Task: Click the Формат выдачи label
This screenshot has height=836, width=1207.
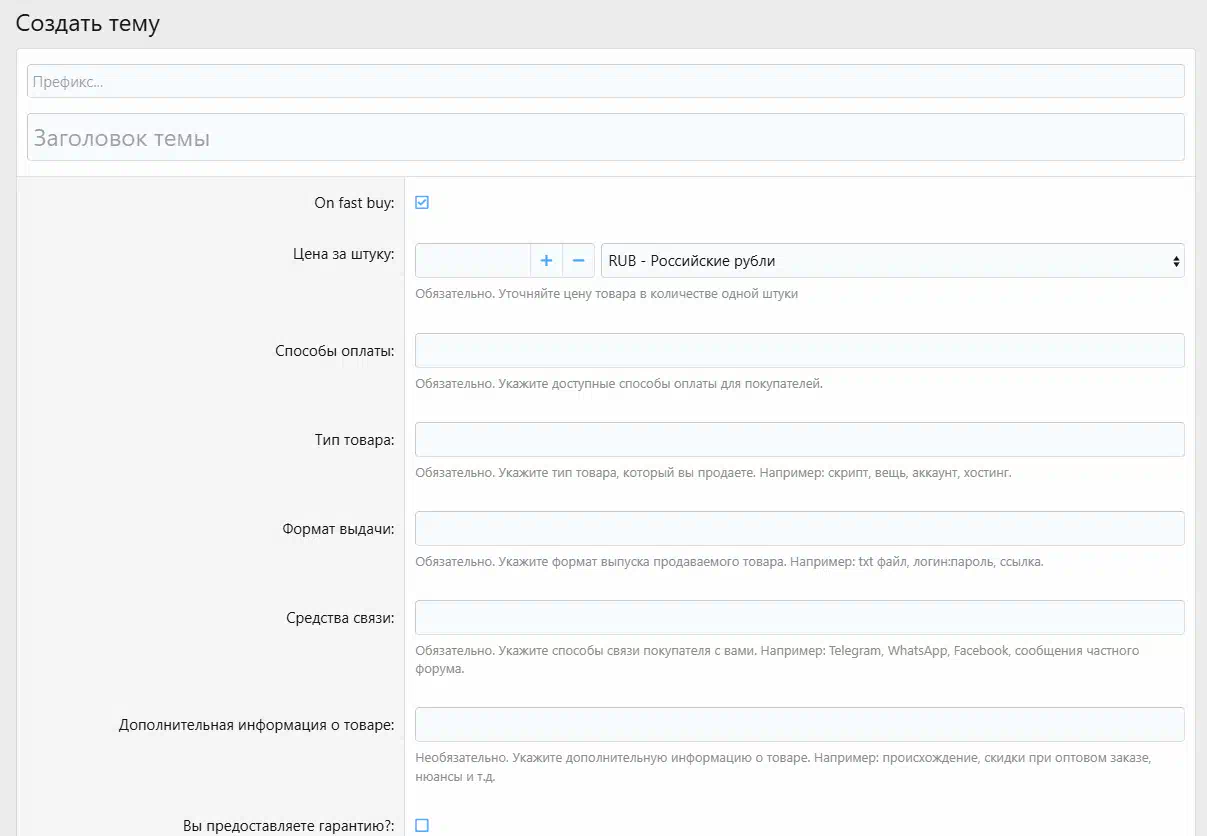Action: click(338, 529)
